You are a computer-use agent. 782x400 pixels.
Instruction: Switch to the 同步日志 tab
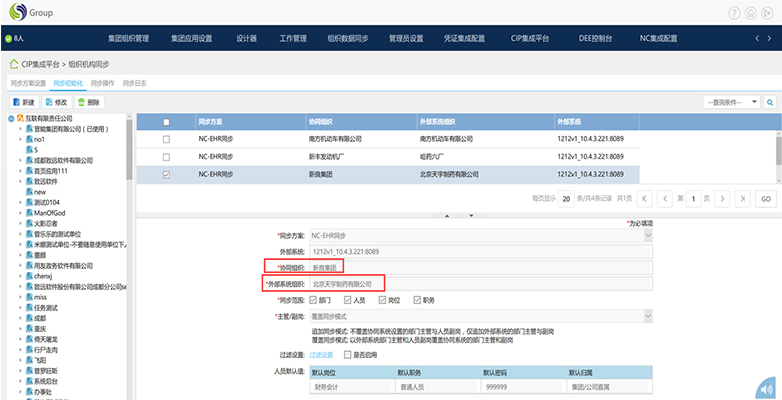(134, 83)
